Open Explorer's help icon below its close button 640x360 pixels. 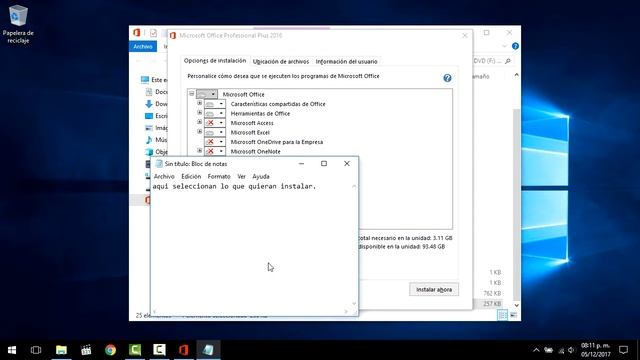pos(515,46)
